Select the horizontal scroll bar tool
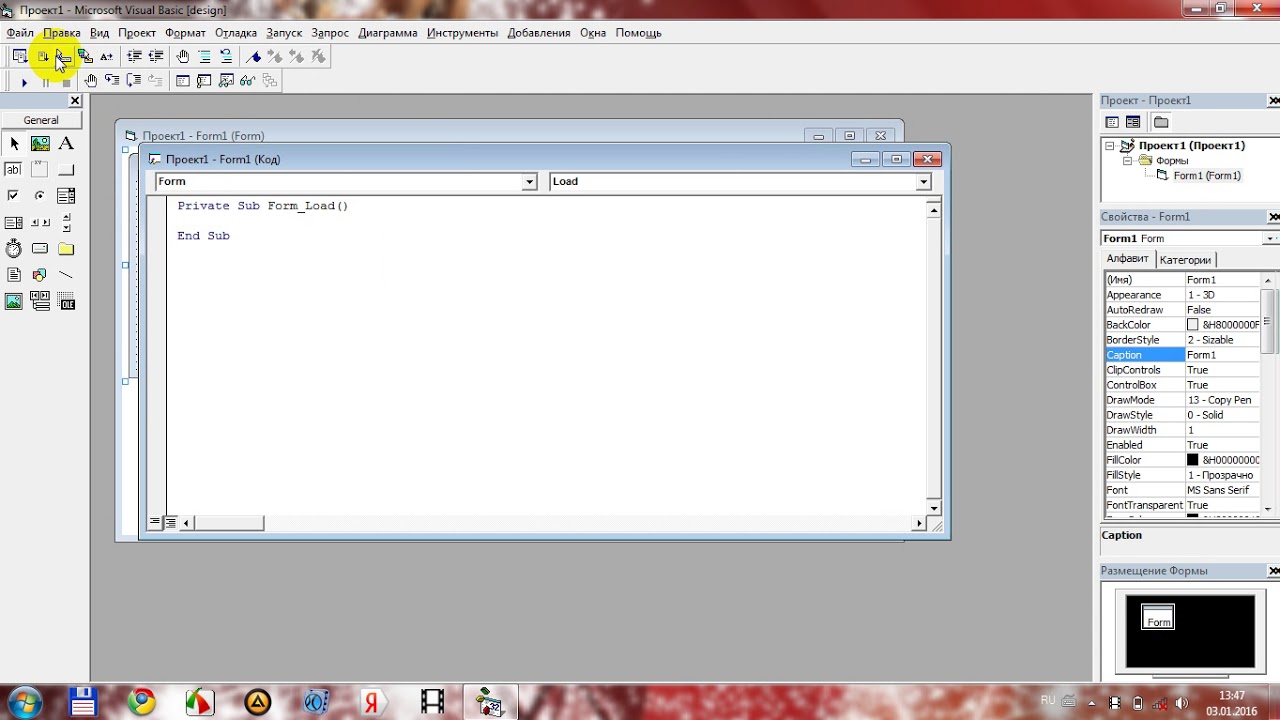Viewport: 1280px width, 720px height. (x=40, y=222)
